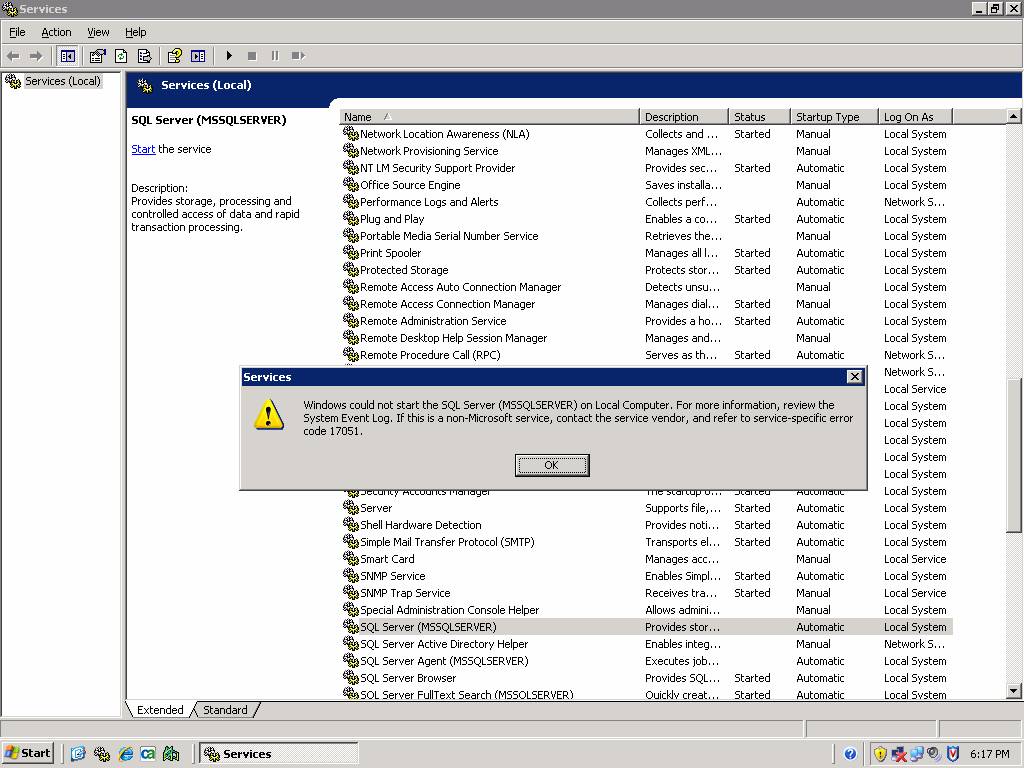Toggle the Show/Hide Console Tree toolbar button

pyautogui.click(x=67, y=56)
